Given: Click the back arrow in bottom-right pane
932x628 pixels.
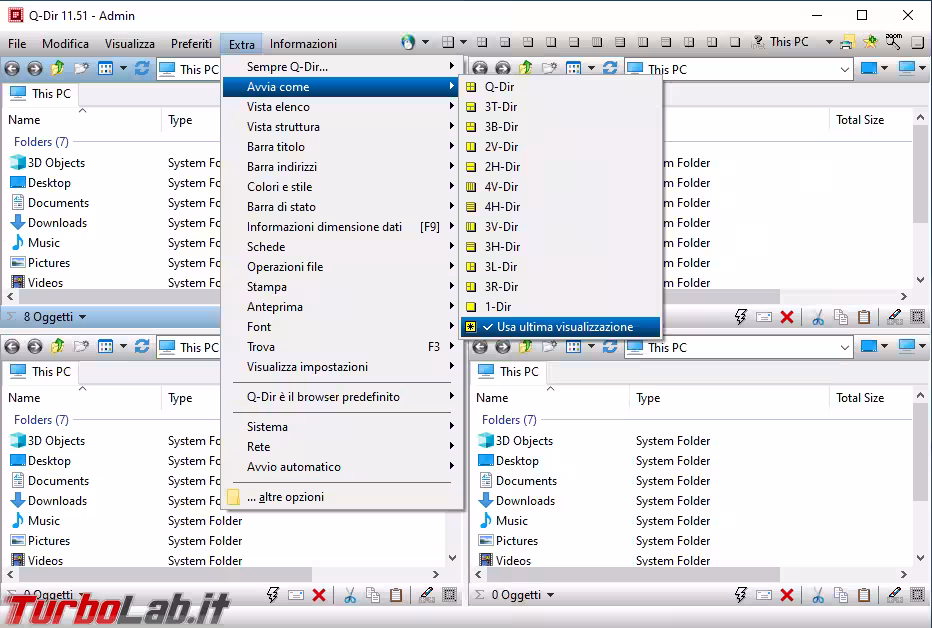Looking at the screenshot, I should click(480, 347).
